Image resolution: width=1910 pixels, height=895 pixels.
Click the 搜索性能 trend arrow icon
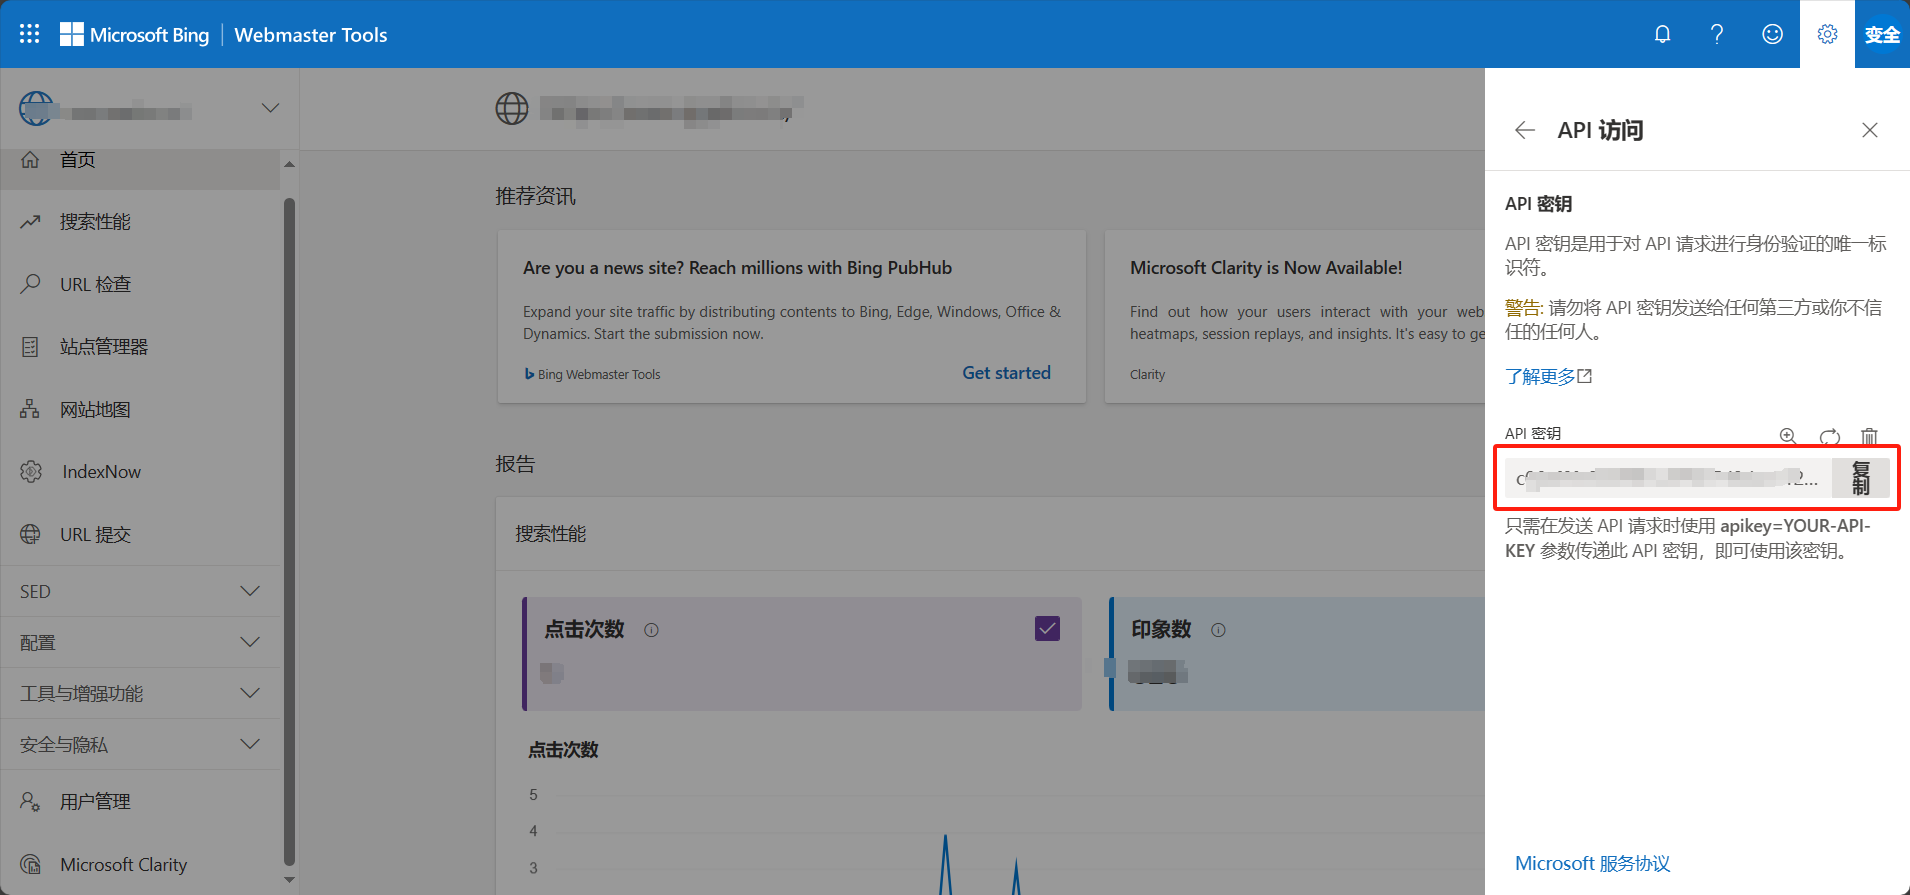(31, 222)
